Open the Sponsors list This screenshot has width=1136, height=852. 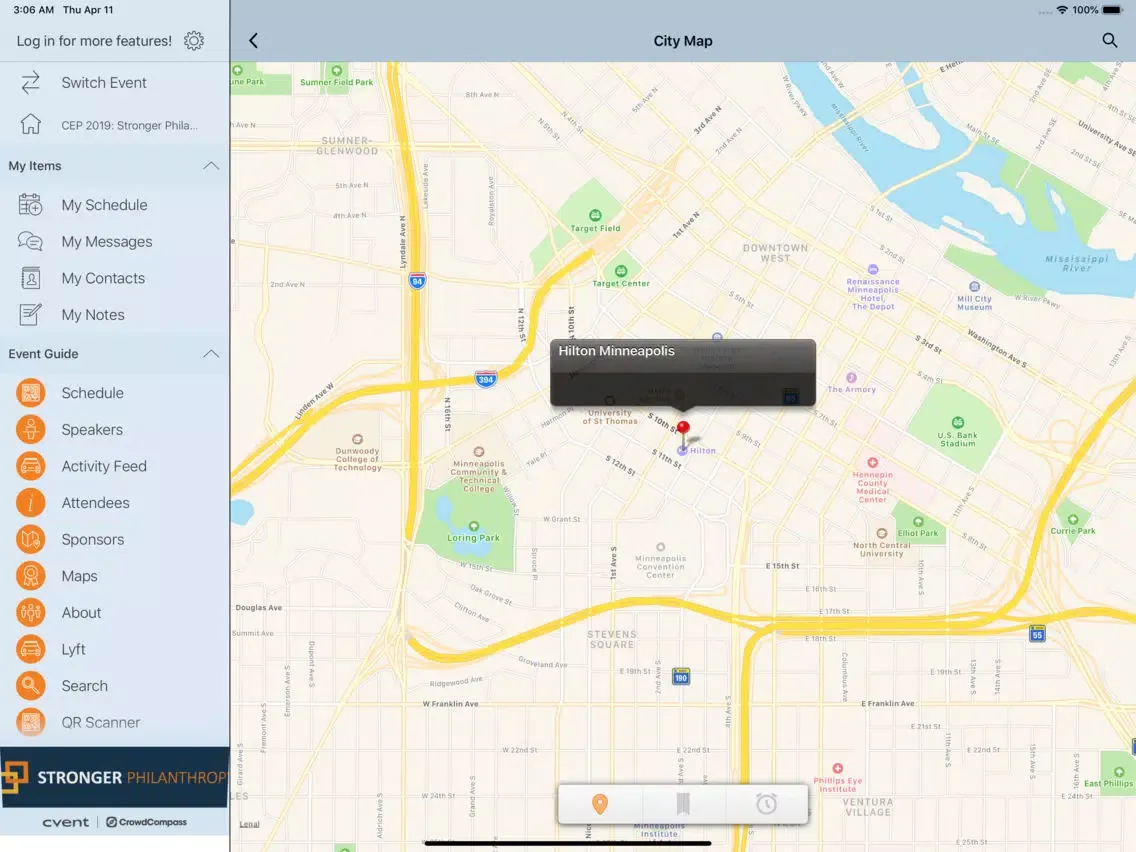click(x=114, y=539)
